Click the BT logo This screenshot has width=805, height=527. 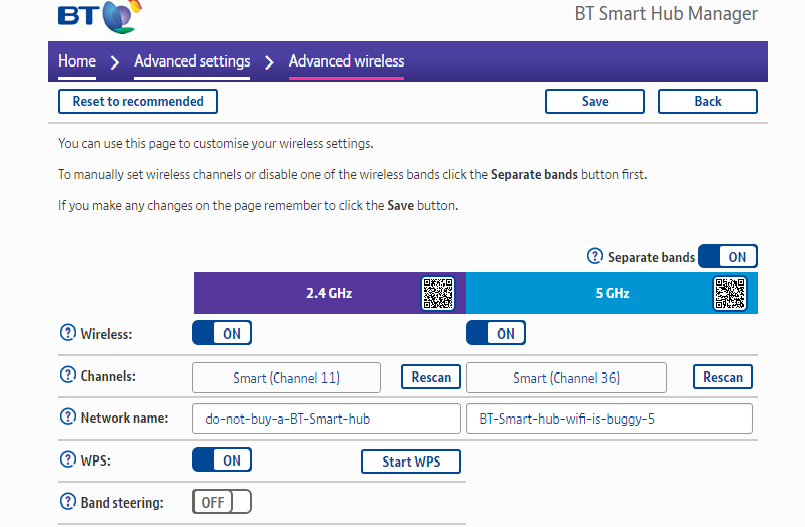(100, 16)
